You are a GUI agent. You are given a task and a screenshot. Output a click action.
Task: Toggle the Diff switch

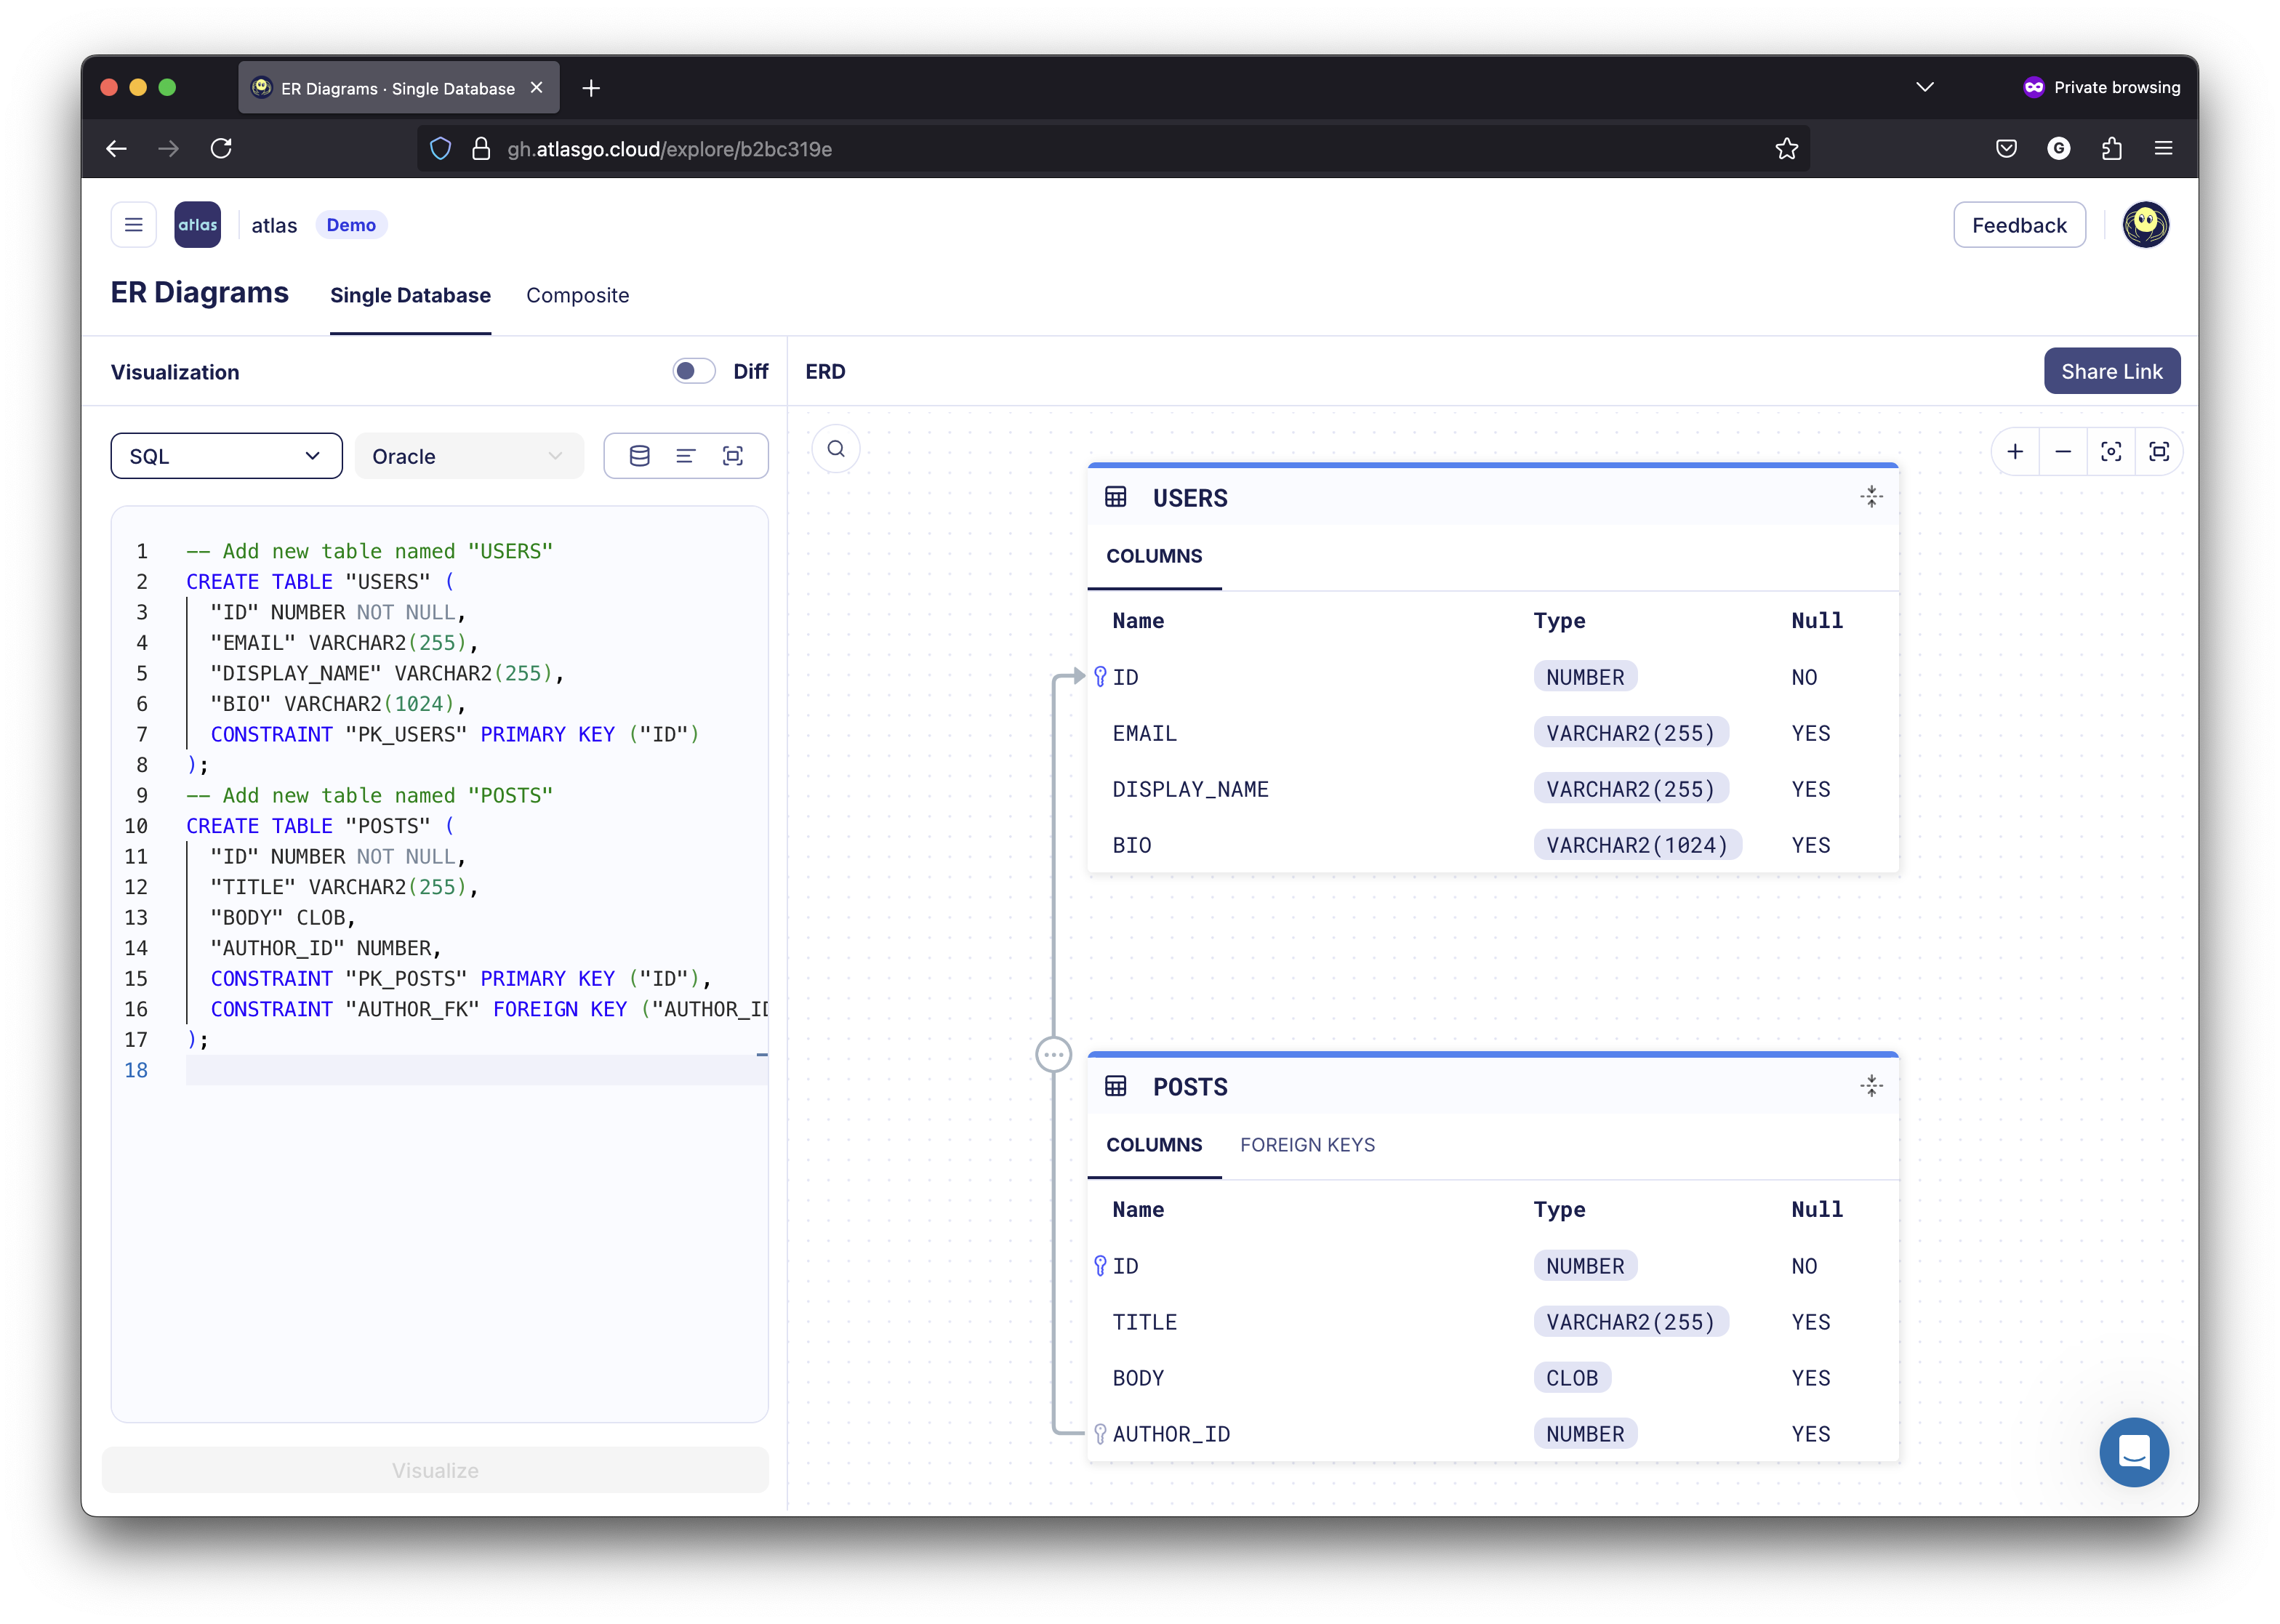coord(694,372)
